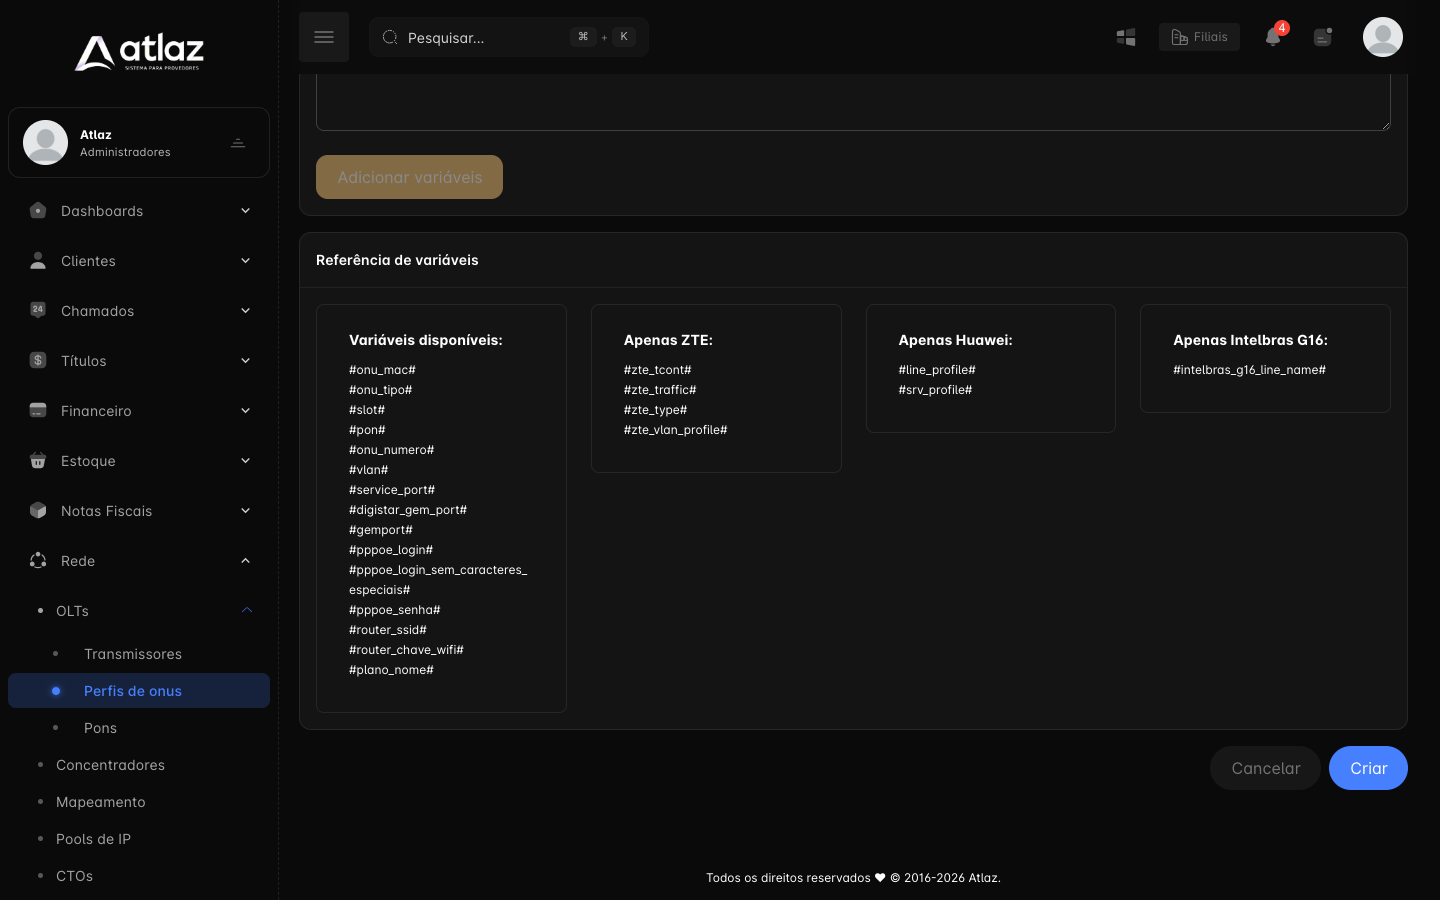Open Transmissores submenu item
The height and width of the screenshot is (900, 1440).
pos(139,654)
